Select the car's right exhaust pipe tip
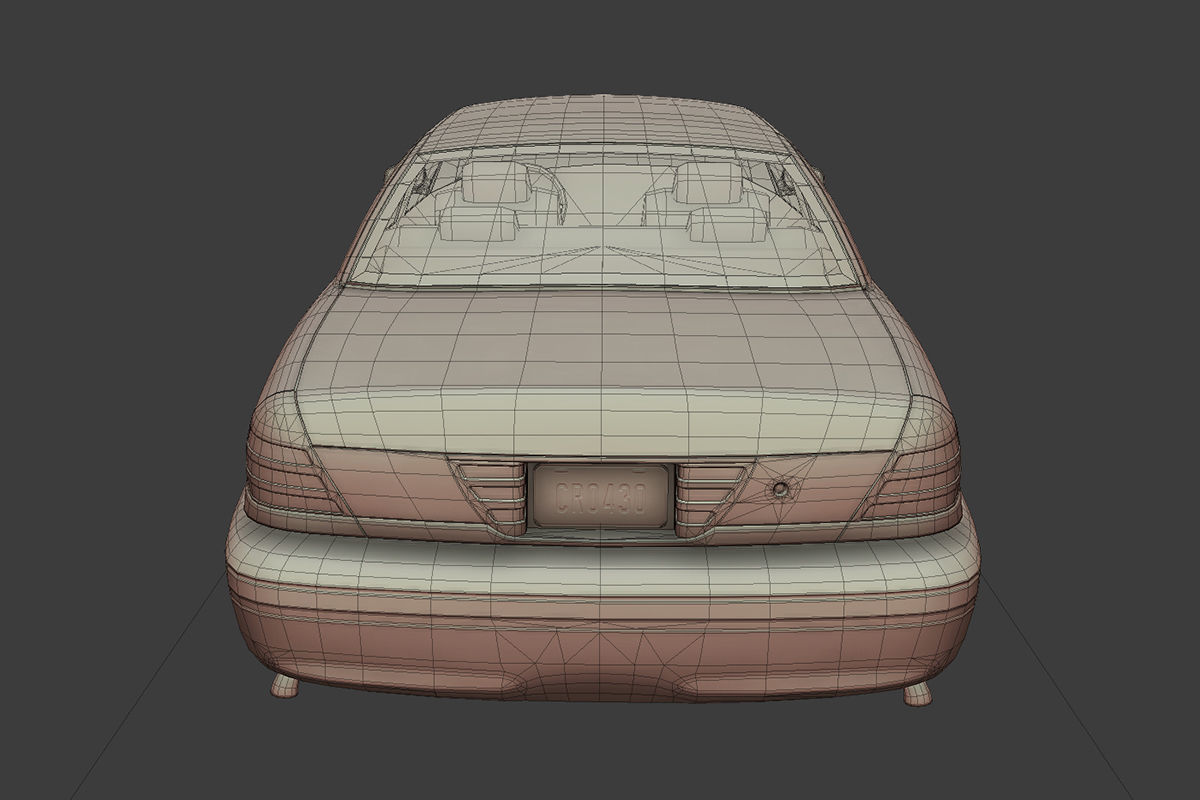1200x800 pixels. click(916, 693)
